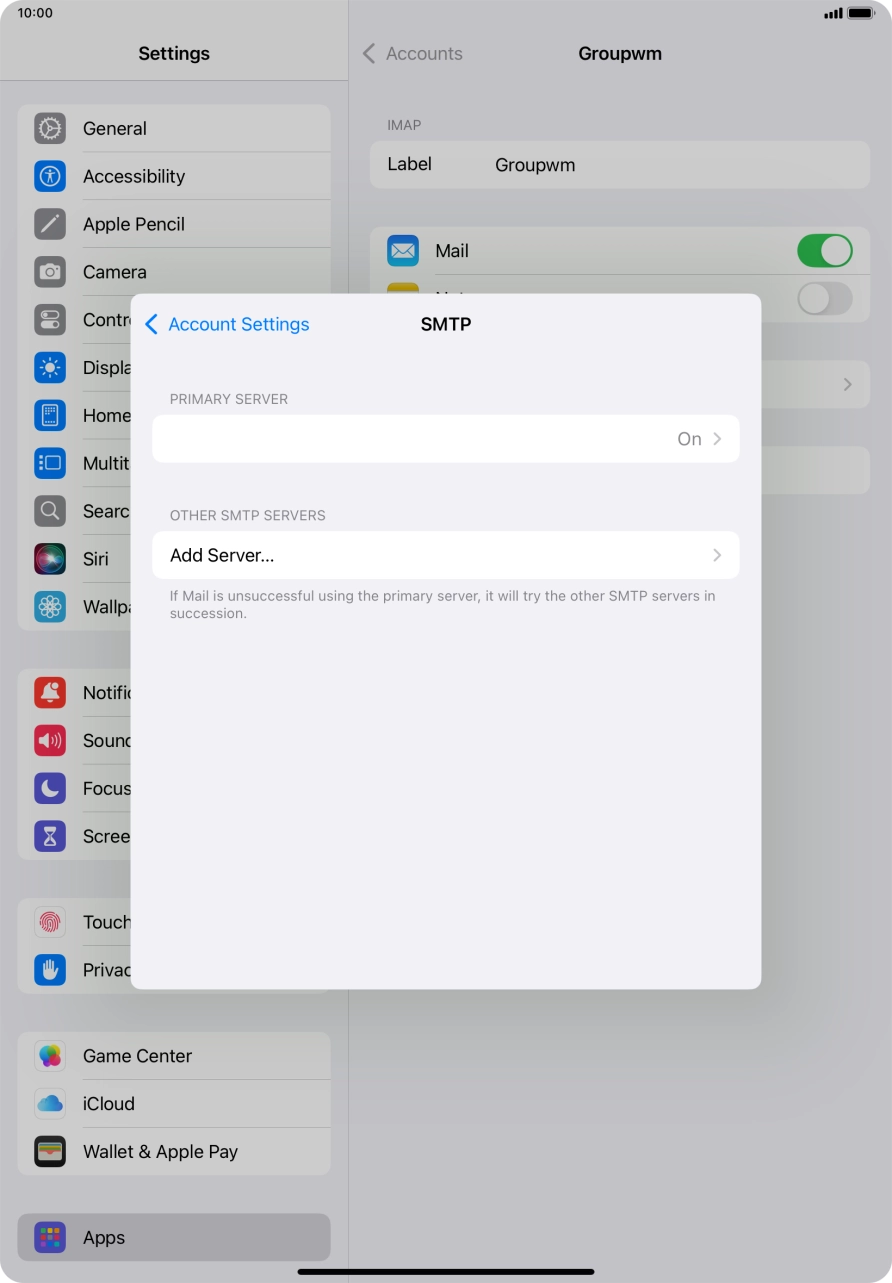
Task: Select the iCloud sidebar icon
Action: (x=49, y=1103)
